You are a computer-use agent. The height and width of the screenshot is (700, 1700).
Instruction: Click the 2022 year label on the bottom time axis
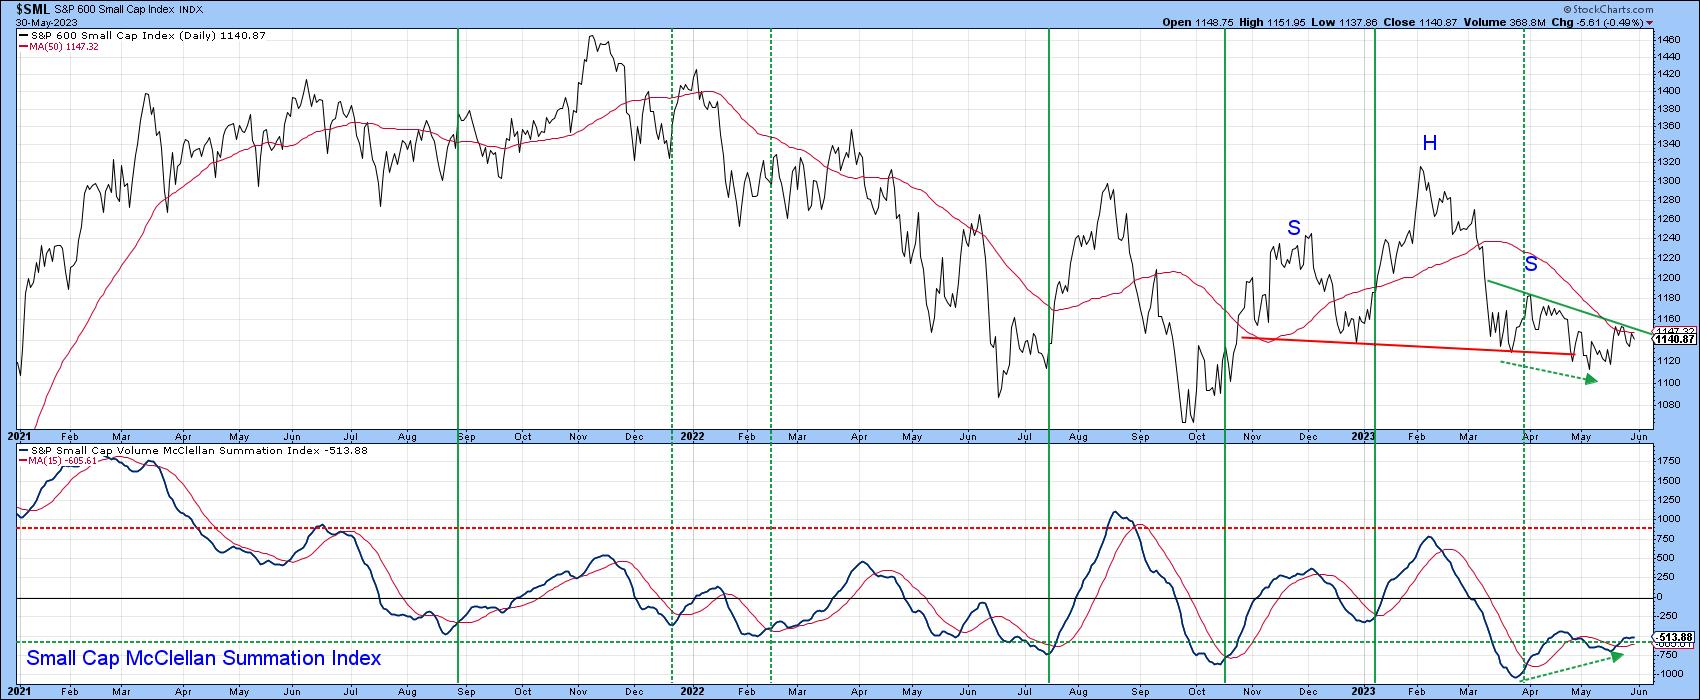690,689
